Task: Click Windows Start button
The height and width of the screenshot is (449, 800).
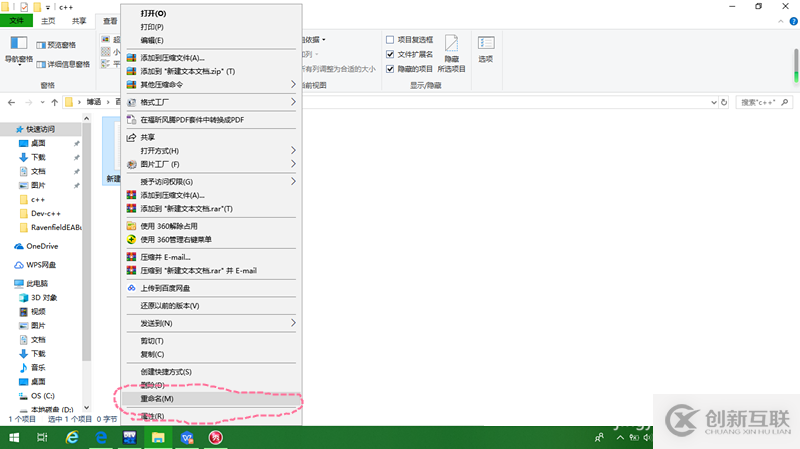Action: (14, 437)
